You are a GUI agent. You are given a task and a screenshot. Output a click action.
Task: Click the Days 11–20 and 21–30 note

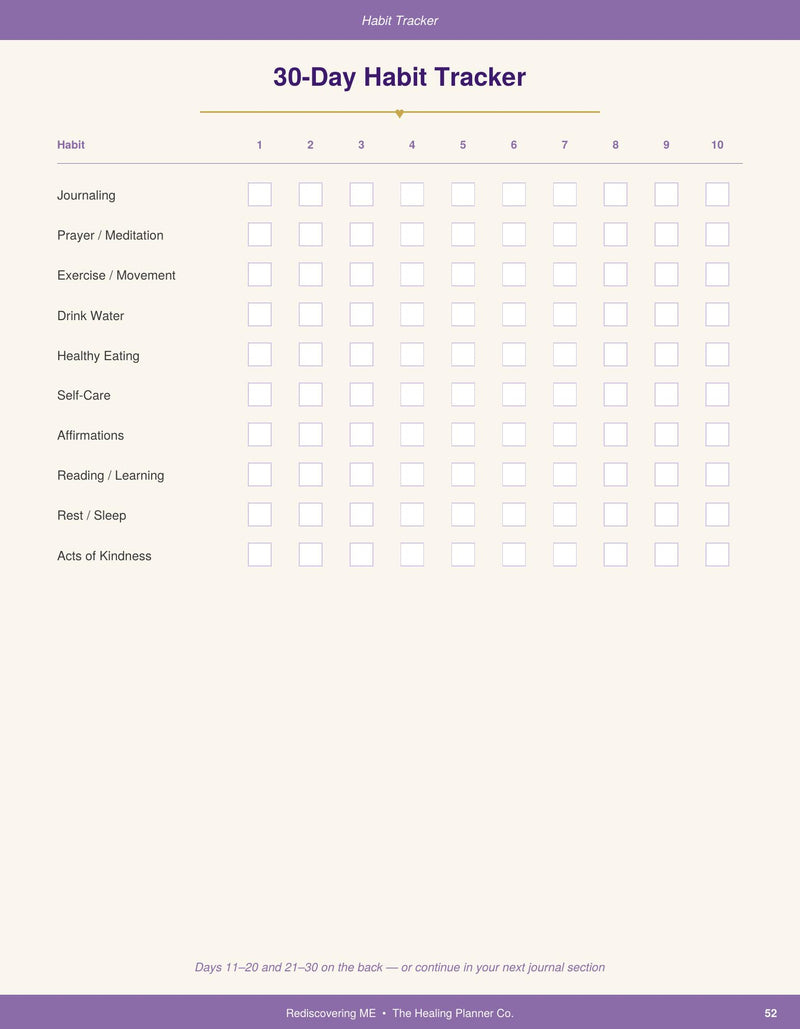(x=400, y=967)
